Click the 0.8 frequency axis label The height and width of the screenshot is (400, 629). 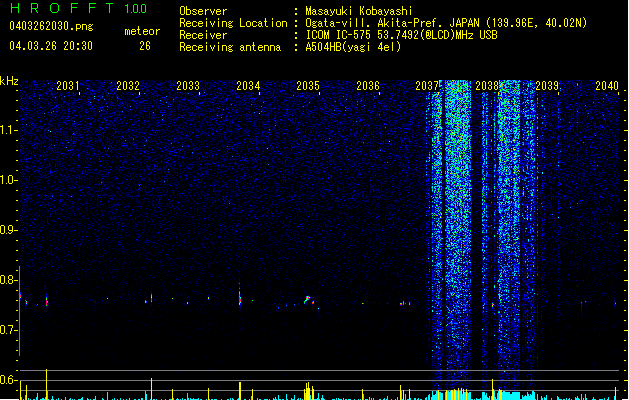9,280
